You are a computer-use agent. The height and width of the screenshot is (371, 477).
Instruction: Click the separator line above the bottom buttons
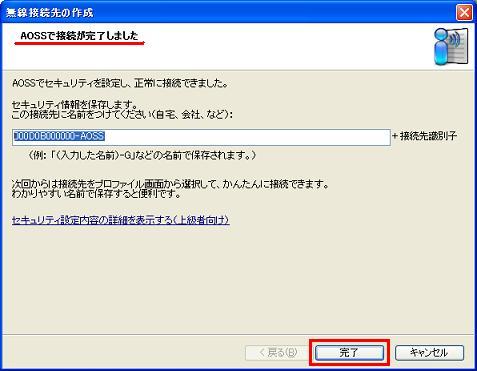point(238,334)
